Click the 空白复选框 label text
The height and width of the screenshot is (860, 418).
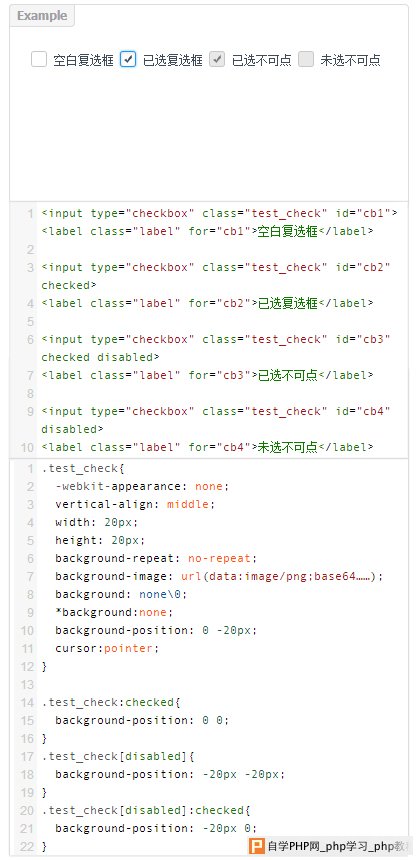point(83,60)
